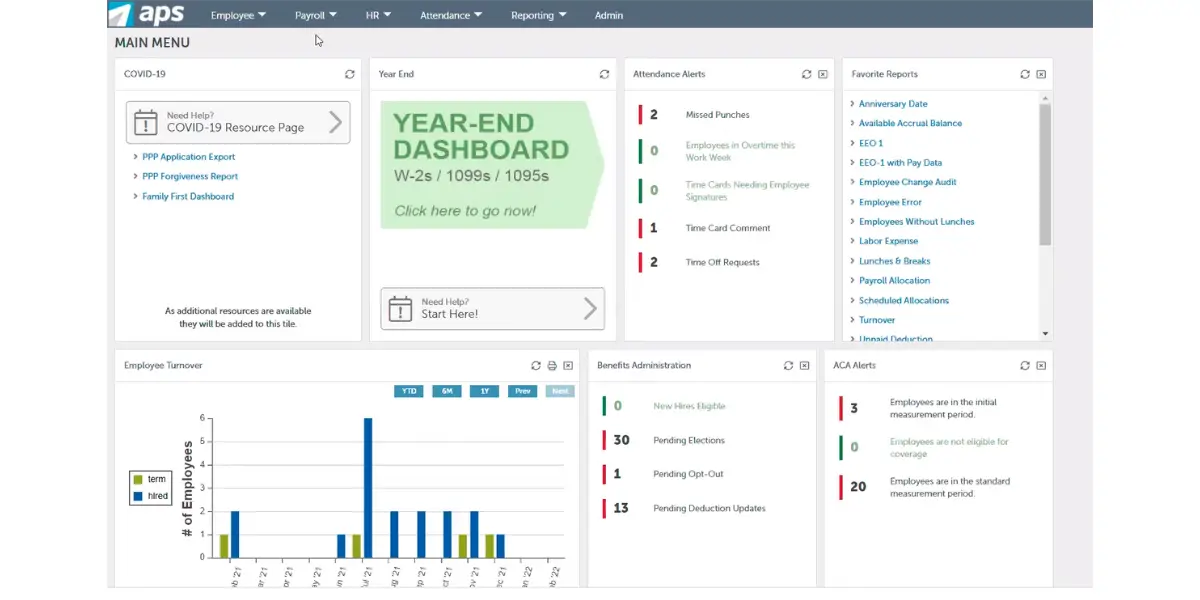Viewport: 1200px width, 600px height.
Task: Switch turnover chart to 6M range
Action: (447, 391)
